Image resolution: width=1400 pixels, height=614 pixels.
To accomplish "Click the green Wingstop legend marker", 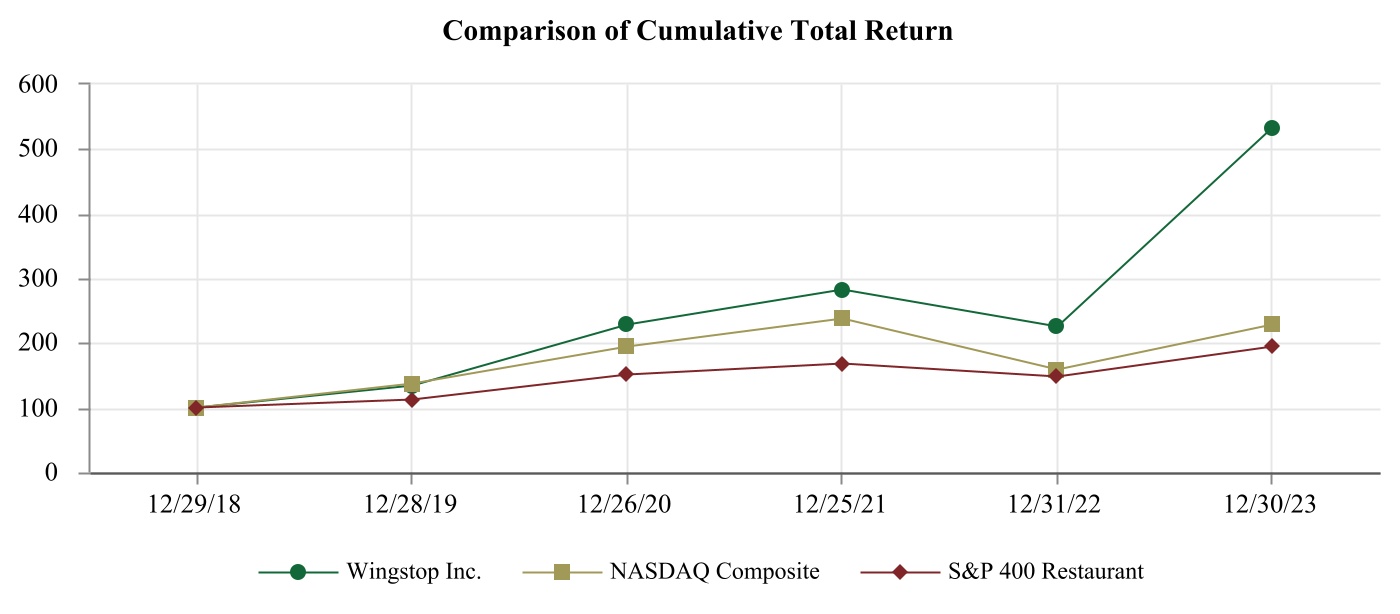I will tap(297, 572).
